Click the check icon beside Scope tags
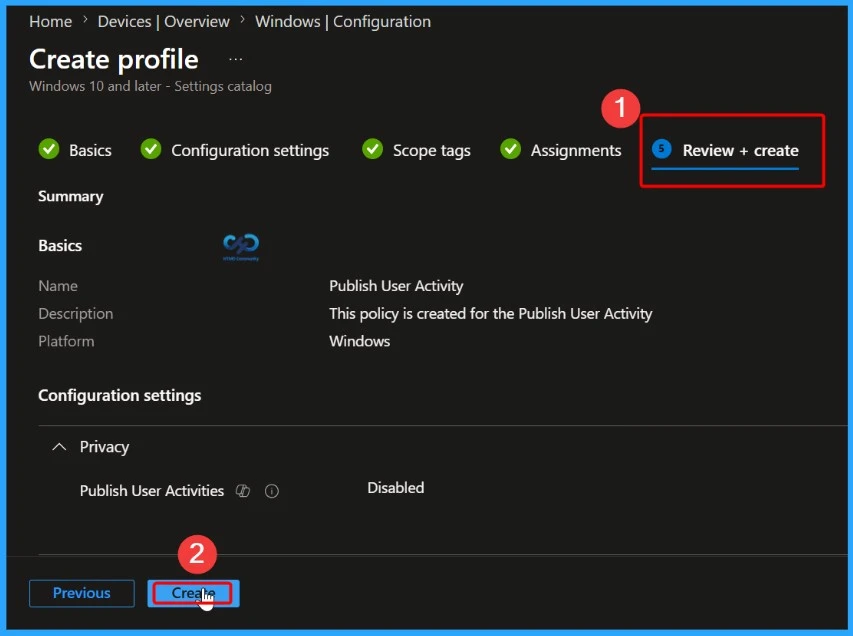This screenshot has width=853, height=636. [x=373, y=149]
